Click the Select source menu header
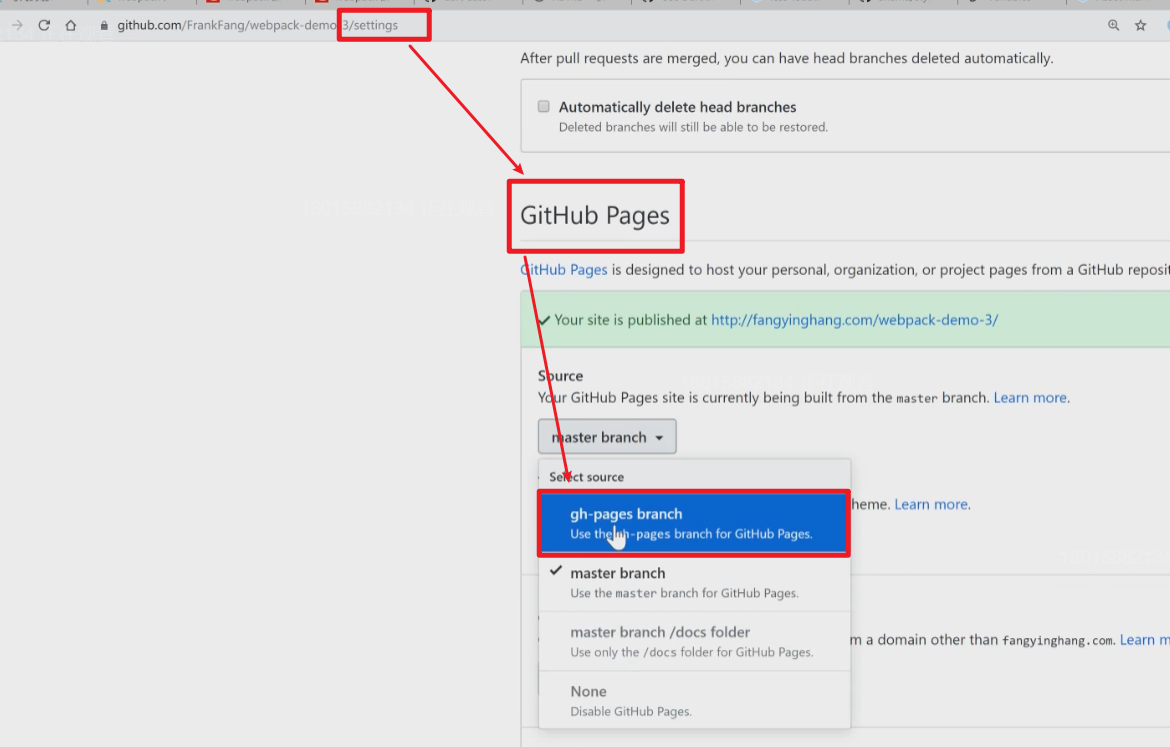This screenshot has height=747, width=1170. [x=586, y=477]
